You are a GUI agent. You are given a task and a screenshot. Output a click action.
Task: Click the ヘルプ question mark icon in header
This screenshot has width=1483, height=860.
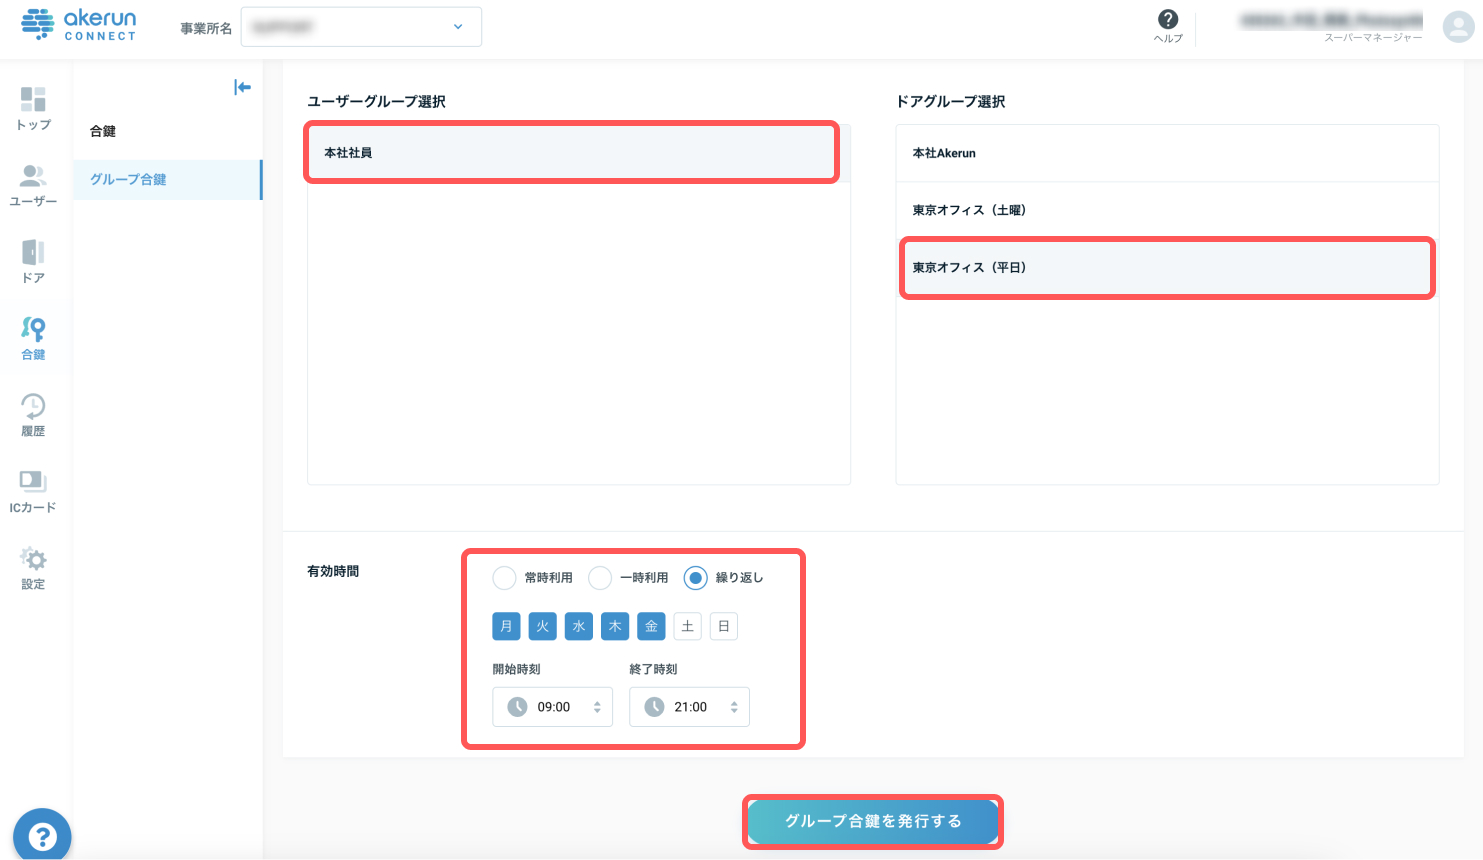coord(1168,26)
